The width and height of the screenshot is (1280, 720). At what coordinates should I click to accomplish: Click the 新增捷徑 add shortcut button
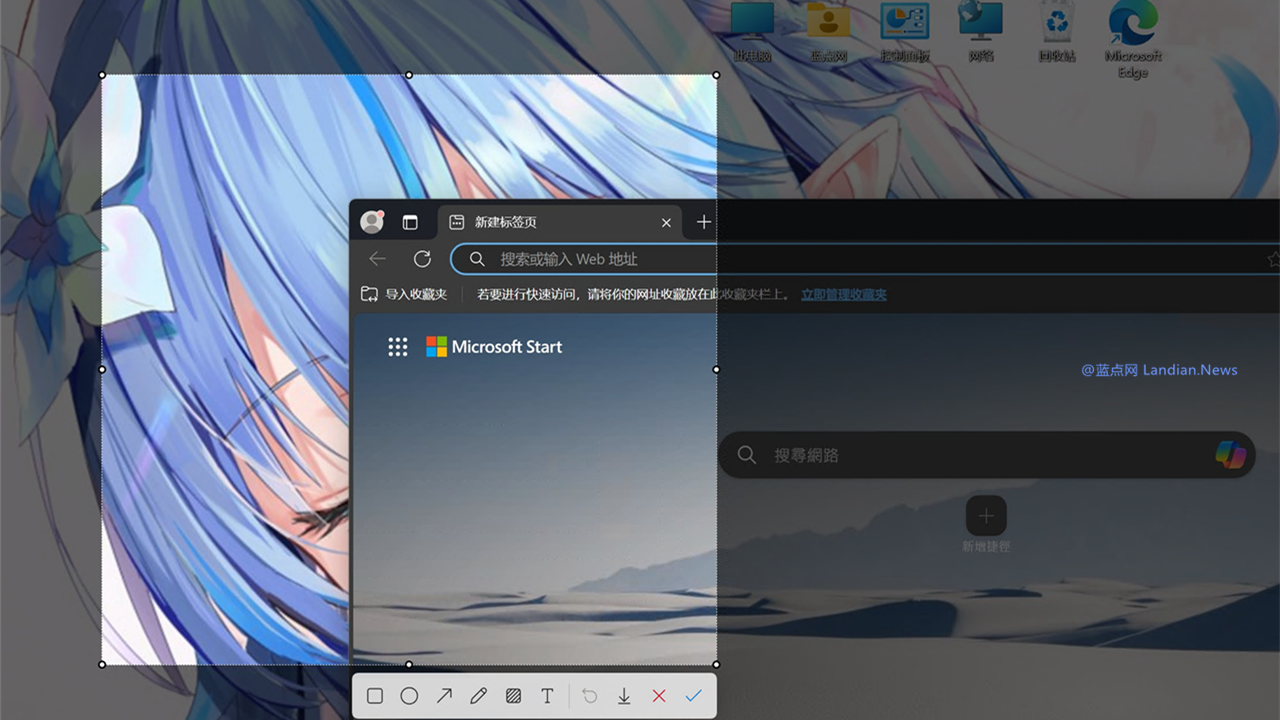[986, 516]
